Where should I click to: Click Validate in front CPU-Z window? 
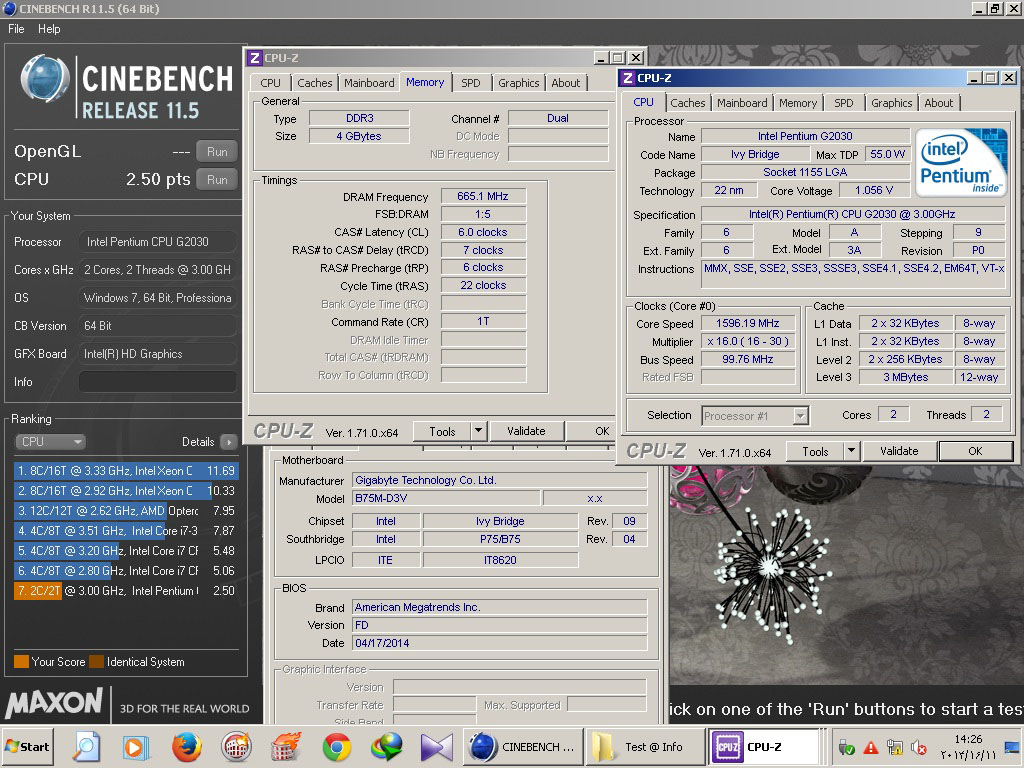(x=898, y=451)
